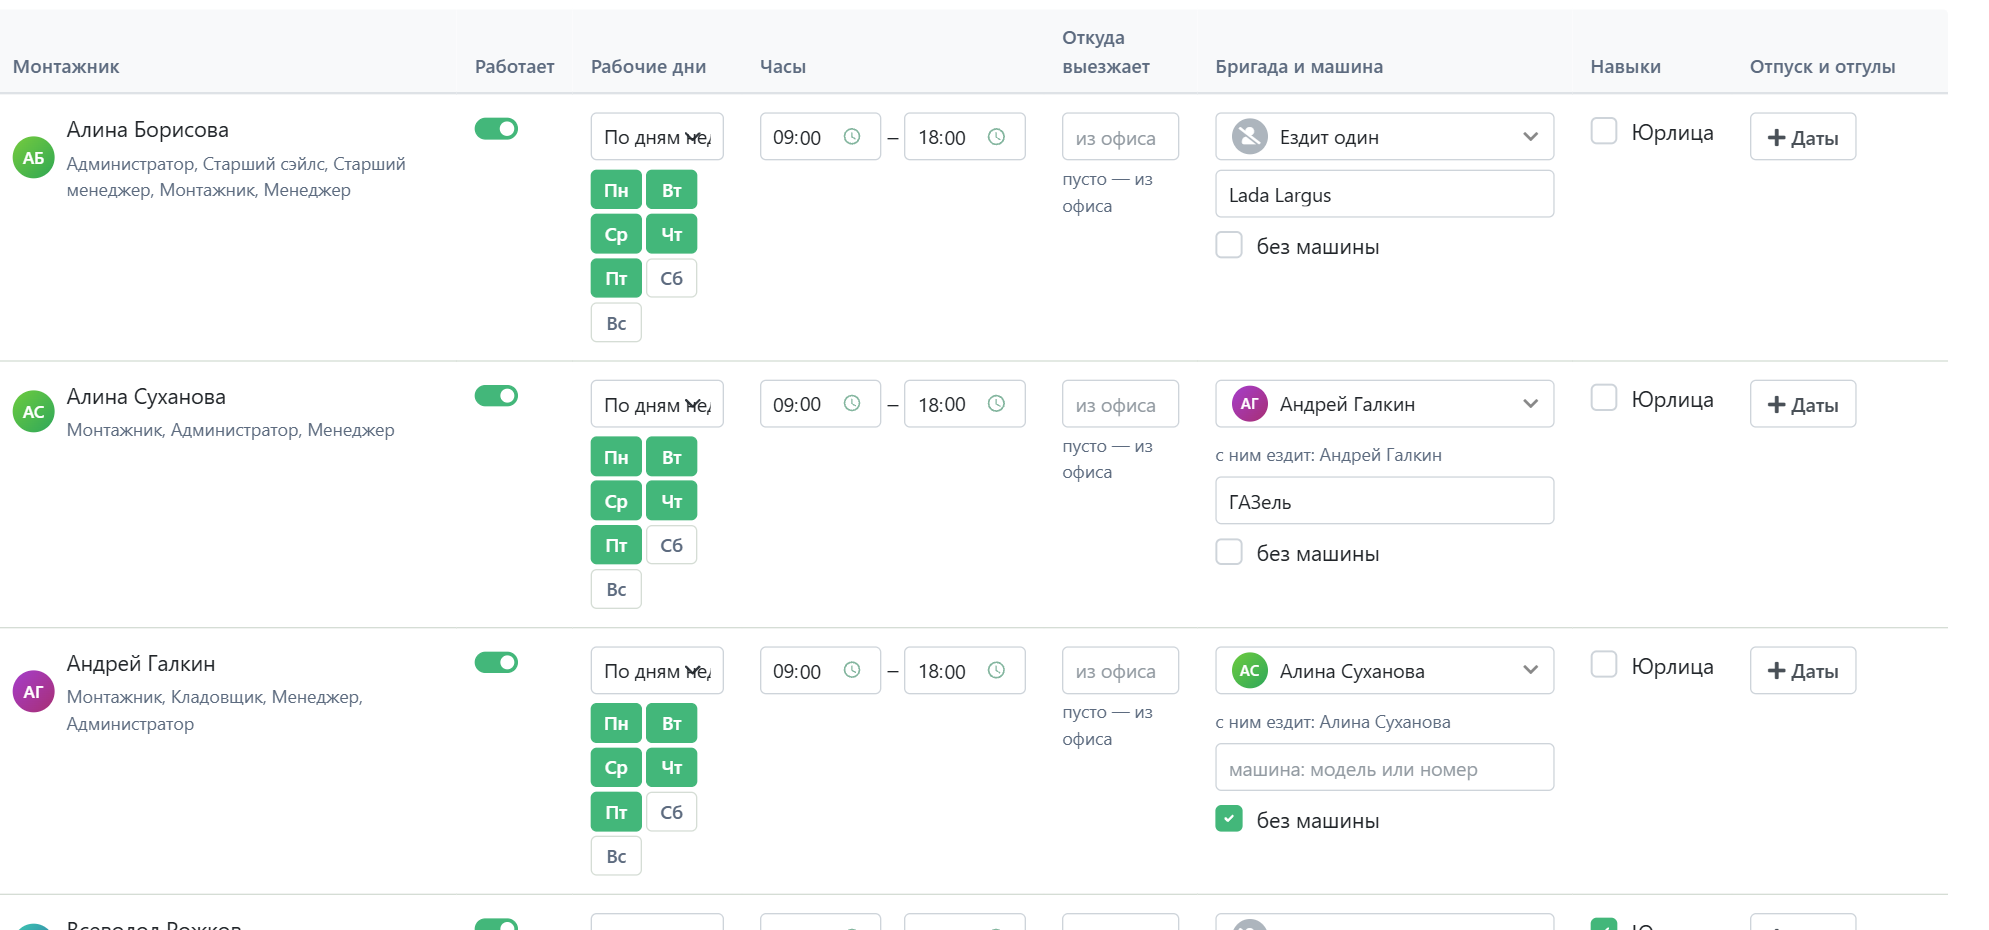Add vacation dates for Андрей Галкин
Image resolution: width=1989 pixels, height=930 pixels.
tap(1803, 670)
